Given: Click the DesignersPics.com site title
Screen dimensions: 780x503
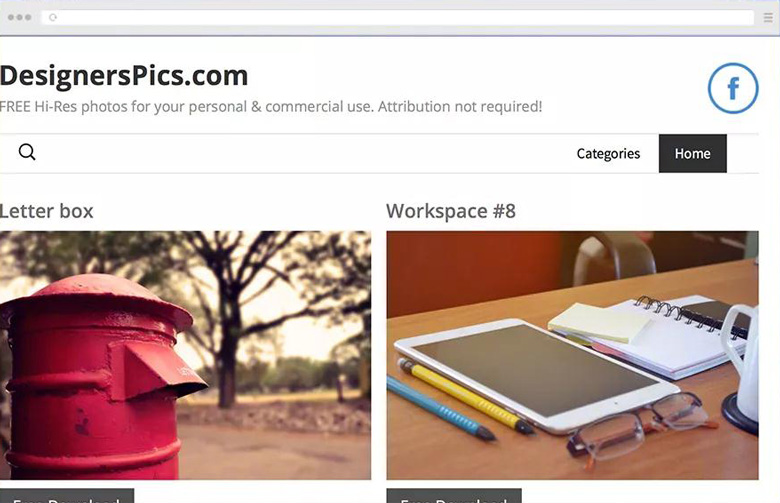Looking at the screenshot, I should 124,76.
